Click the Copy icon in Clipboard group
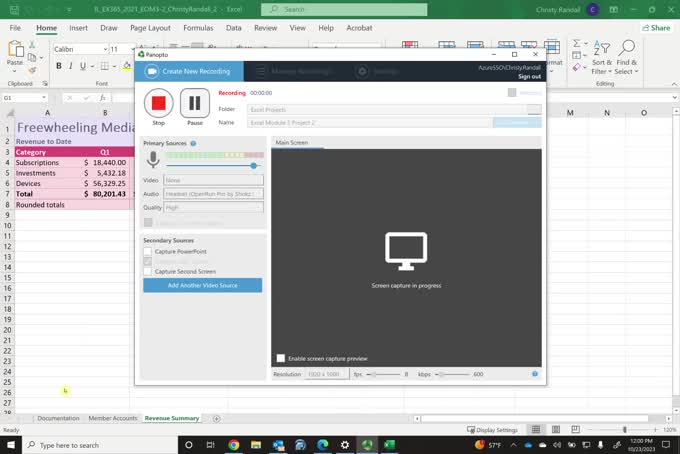This screenshot has width=680, height=454. pos(32,57)
